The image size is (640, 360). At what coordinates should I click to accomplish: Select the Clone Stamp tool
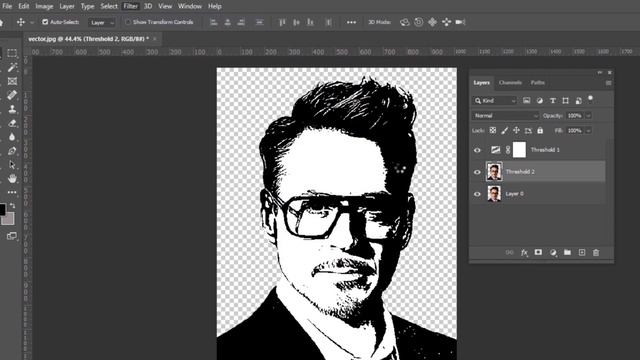[x=12, y=109]
